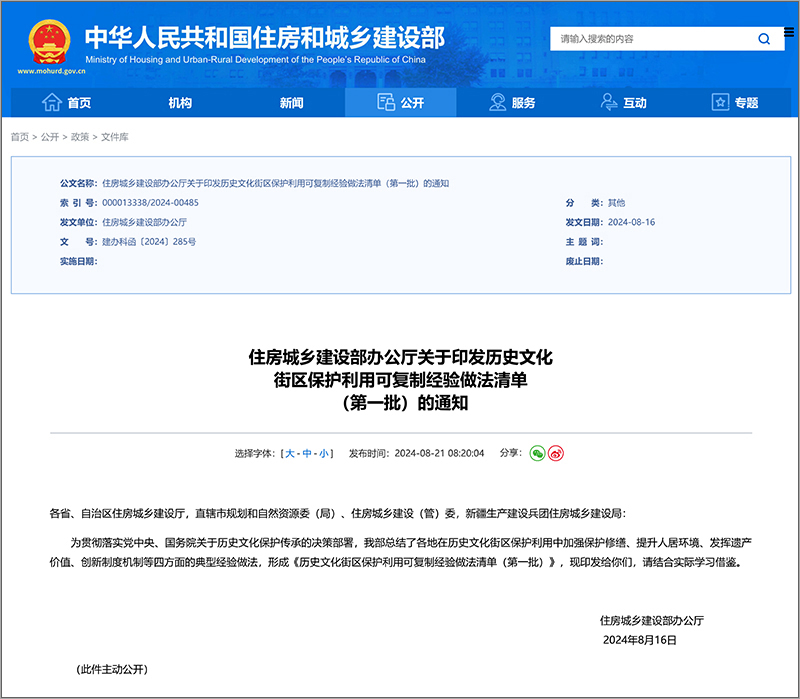Set font size to medium (中)

[x=307, y=454]
